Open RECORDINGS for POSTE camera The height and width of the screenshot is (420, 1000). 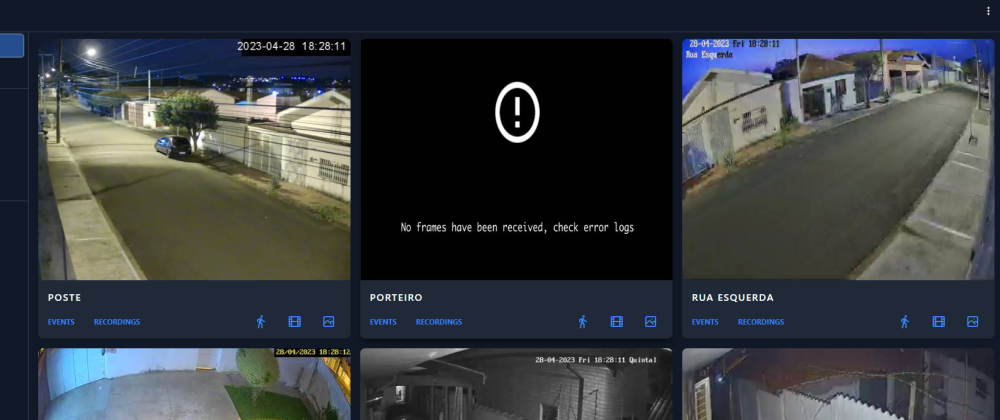point(117,322)
